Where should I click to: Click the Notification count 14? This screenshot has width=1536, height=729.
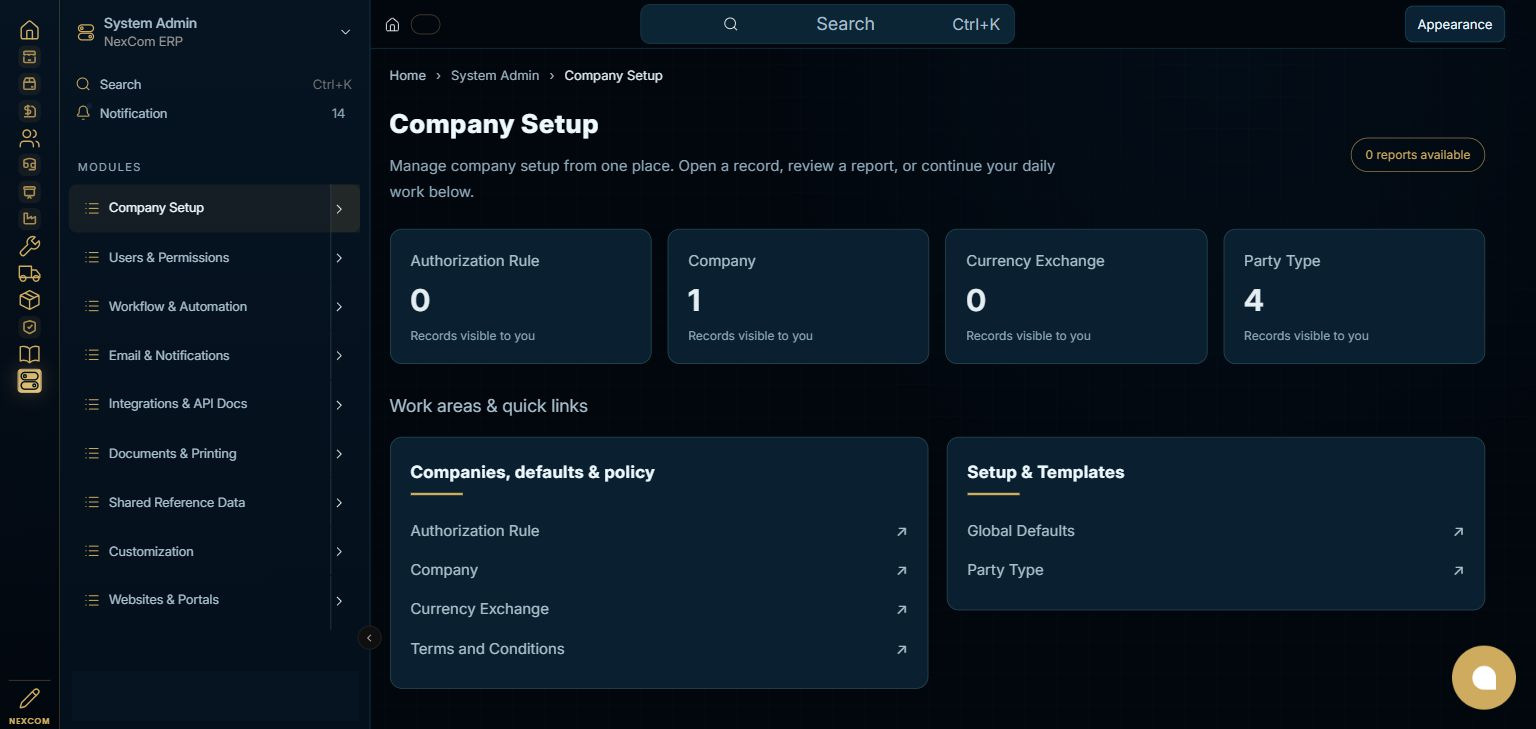click(338, 113)
